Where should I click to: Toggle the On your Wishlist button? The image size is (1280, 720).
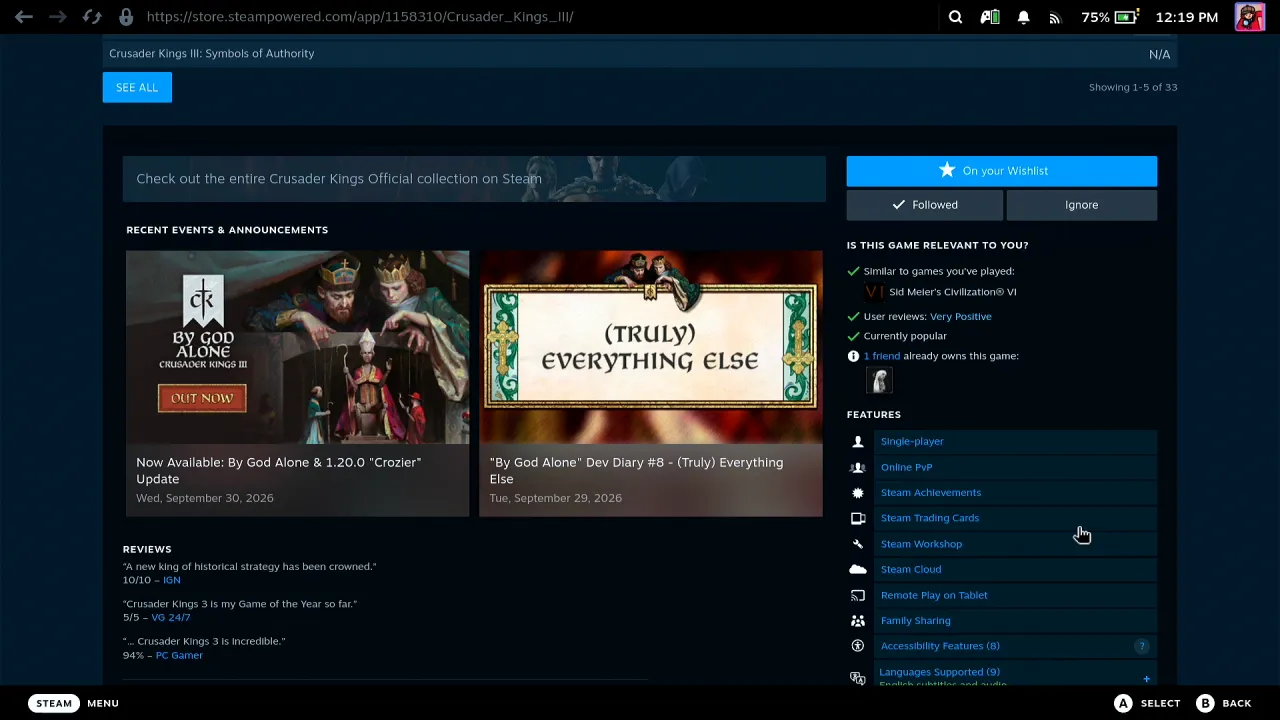[x=1002, y=171]
